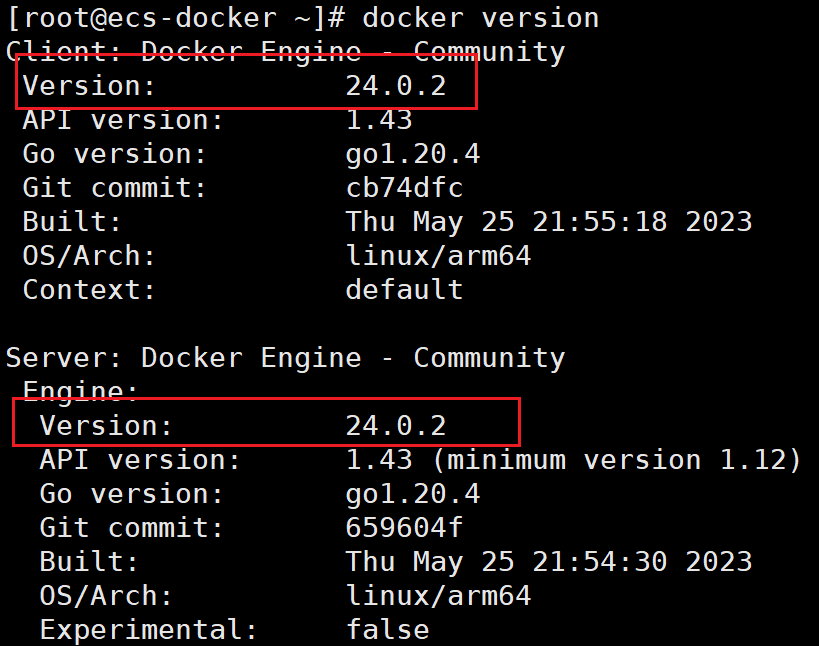Image resolution: width=819 pixels, height=646 pixels.
Task: Click the Experimental false value
Action: [x=387, y=629]
